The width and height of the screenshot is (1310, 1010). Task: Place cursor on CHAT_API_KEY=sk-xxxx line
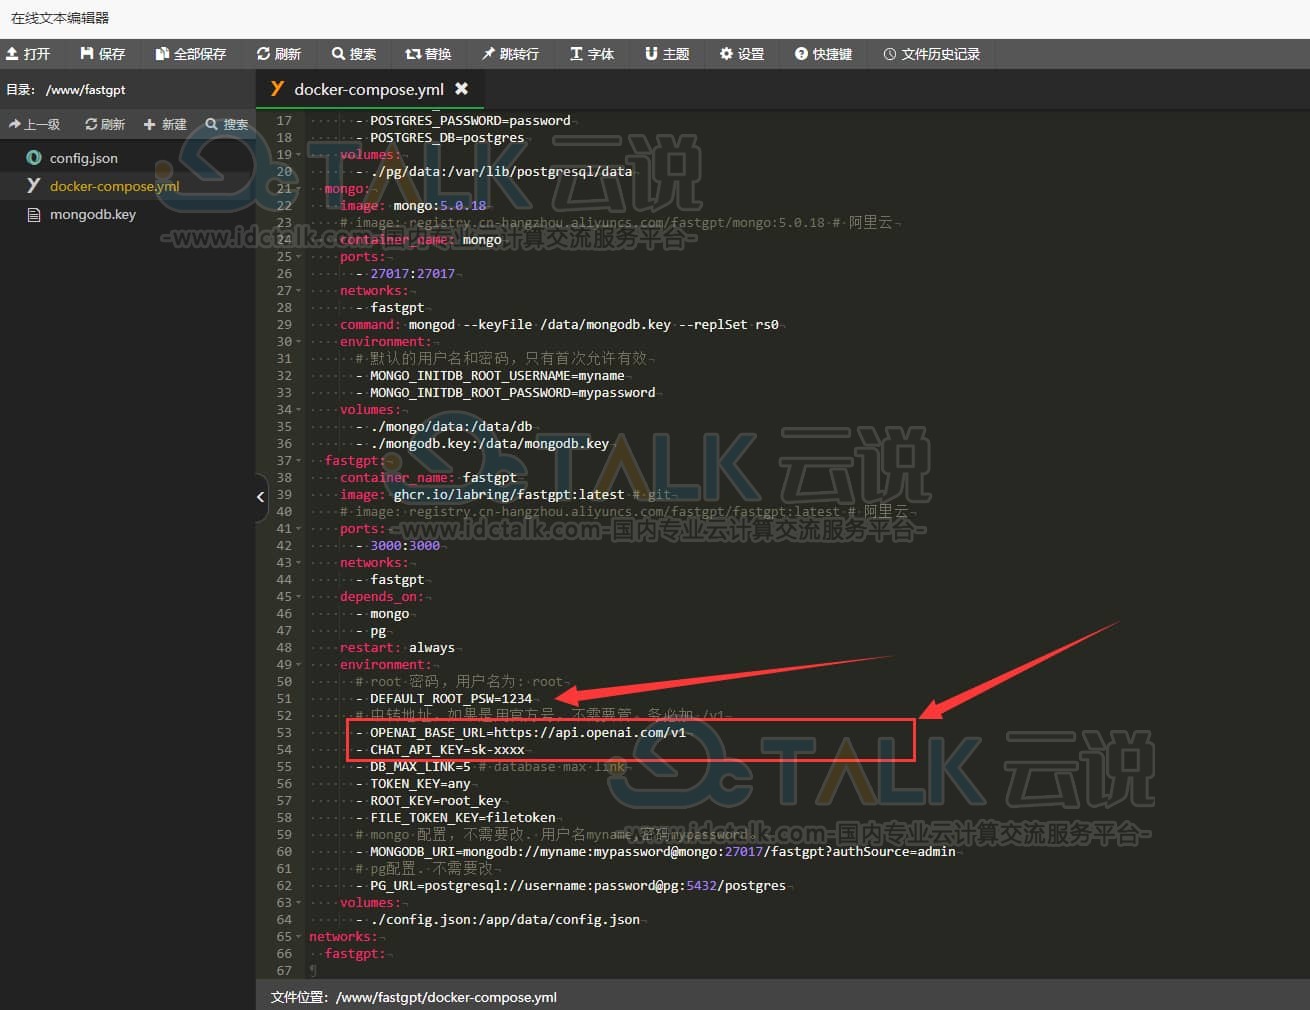pyautogui.click(x=447, y=750)
